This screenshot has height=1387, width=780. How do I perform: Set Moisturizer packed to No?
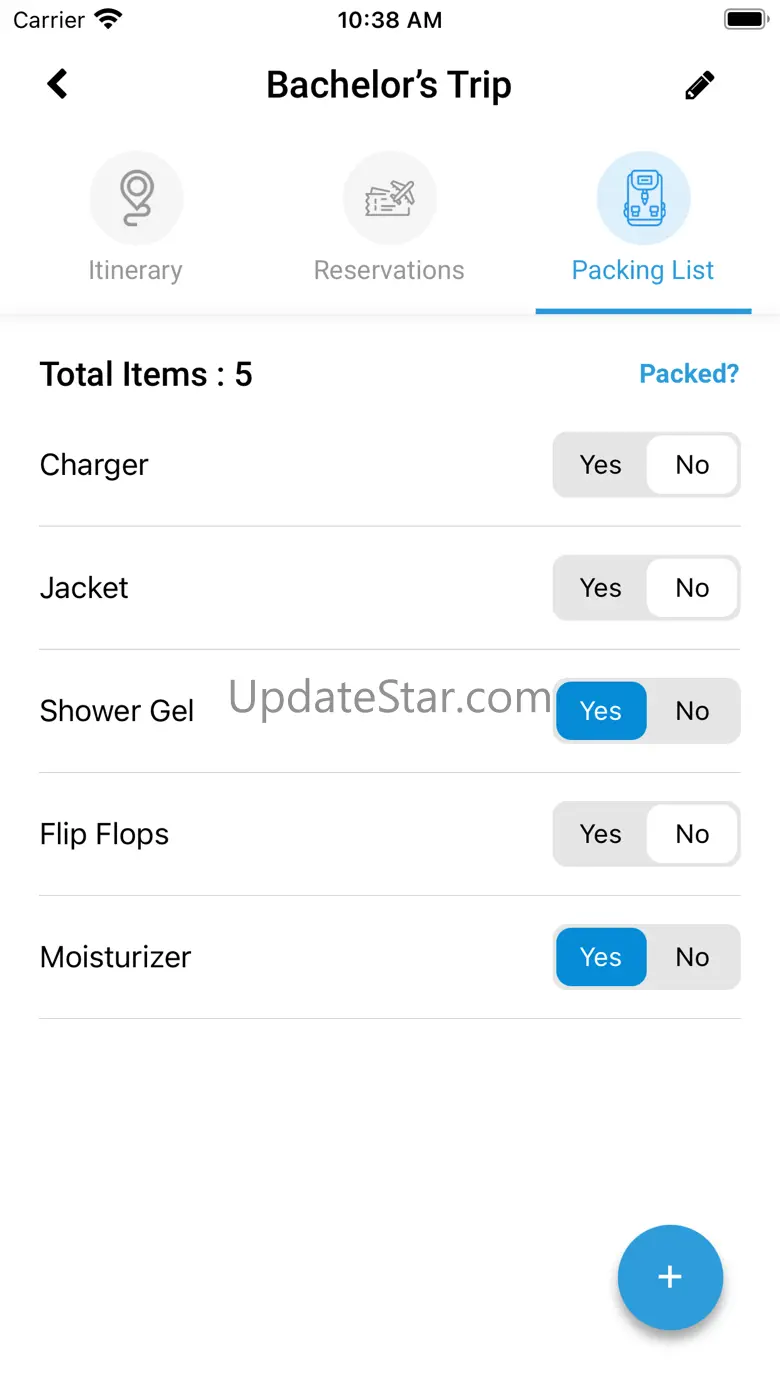click(692, 957)
